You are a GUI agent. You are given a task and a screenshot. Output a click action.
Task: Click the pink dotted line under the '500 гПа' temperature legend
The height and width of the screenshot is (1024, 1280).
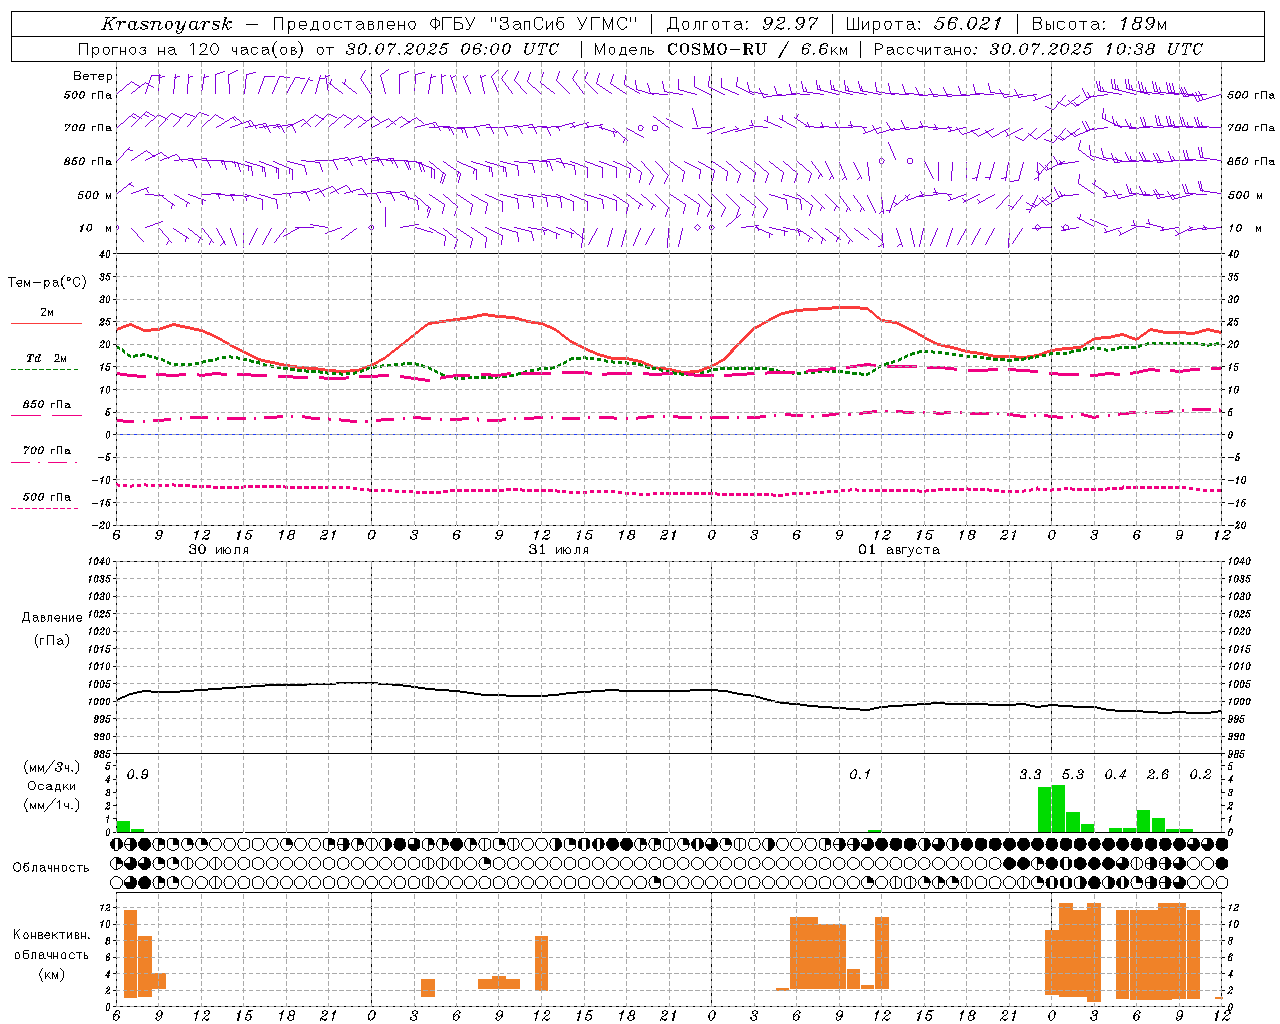pos(44,508)
